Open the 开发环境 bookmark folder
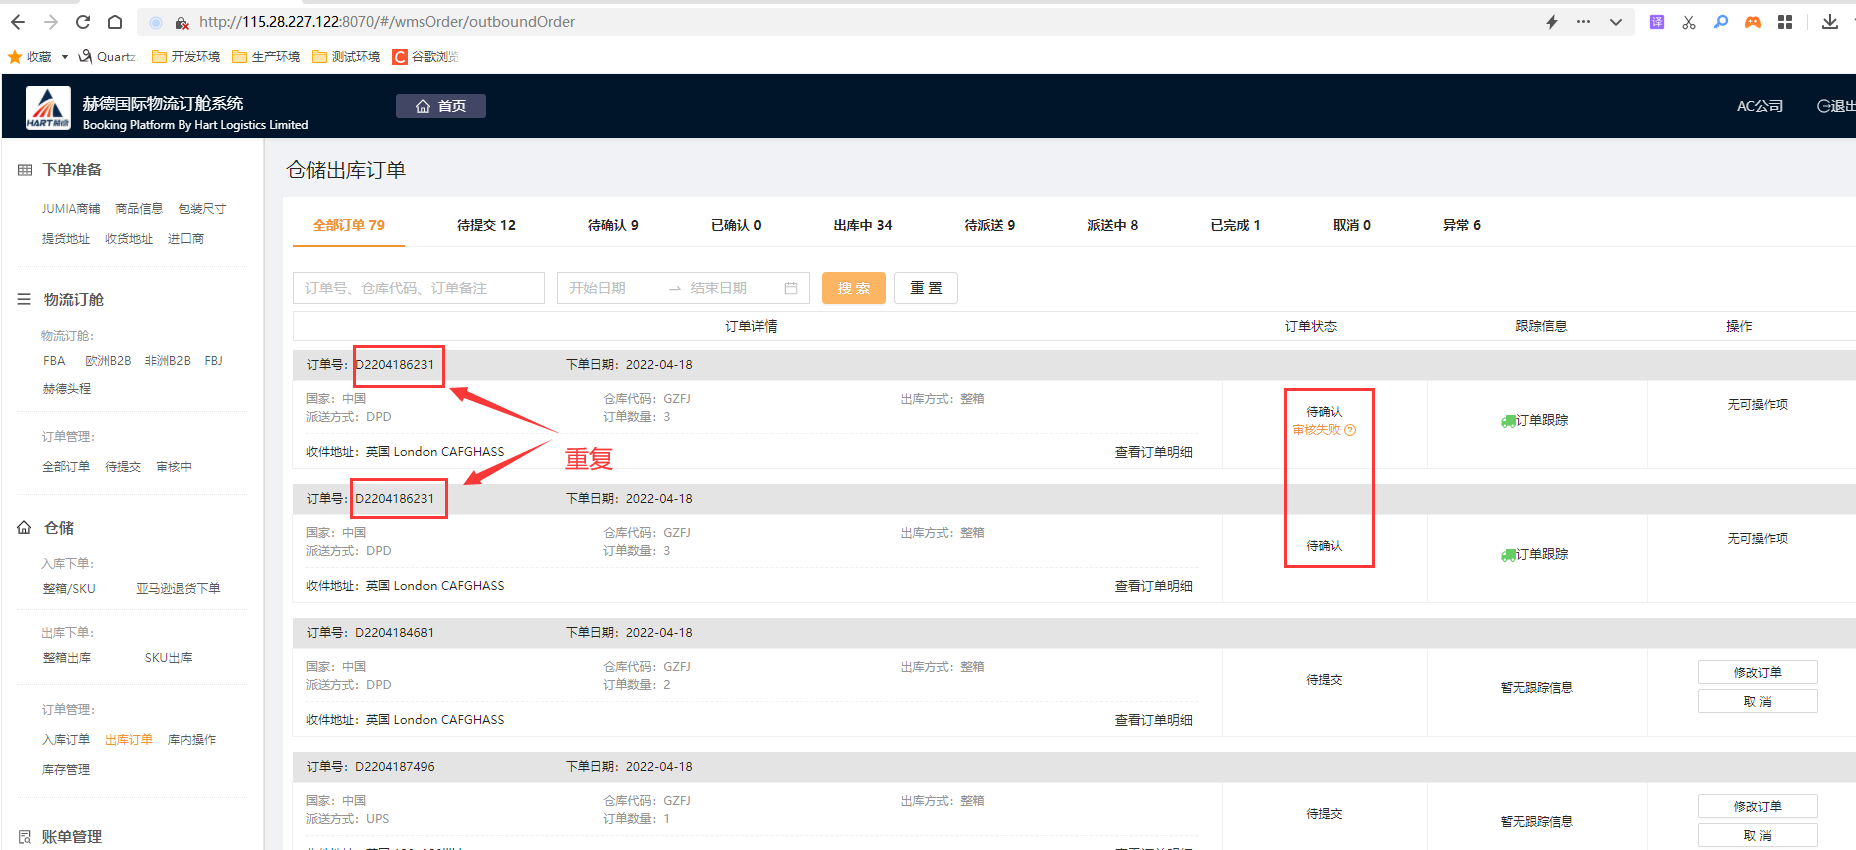This screenshot has width=1856, height=850. (186, 57)
